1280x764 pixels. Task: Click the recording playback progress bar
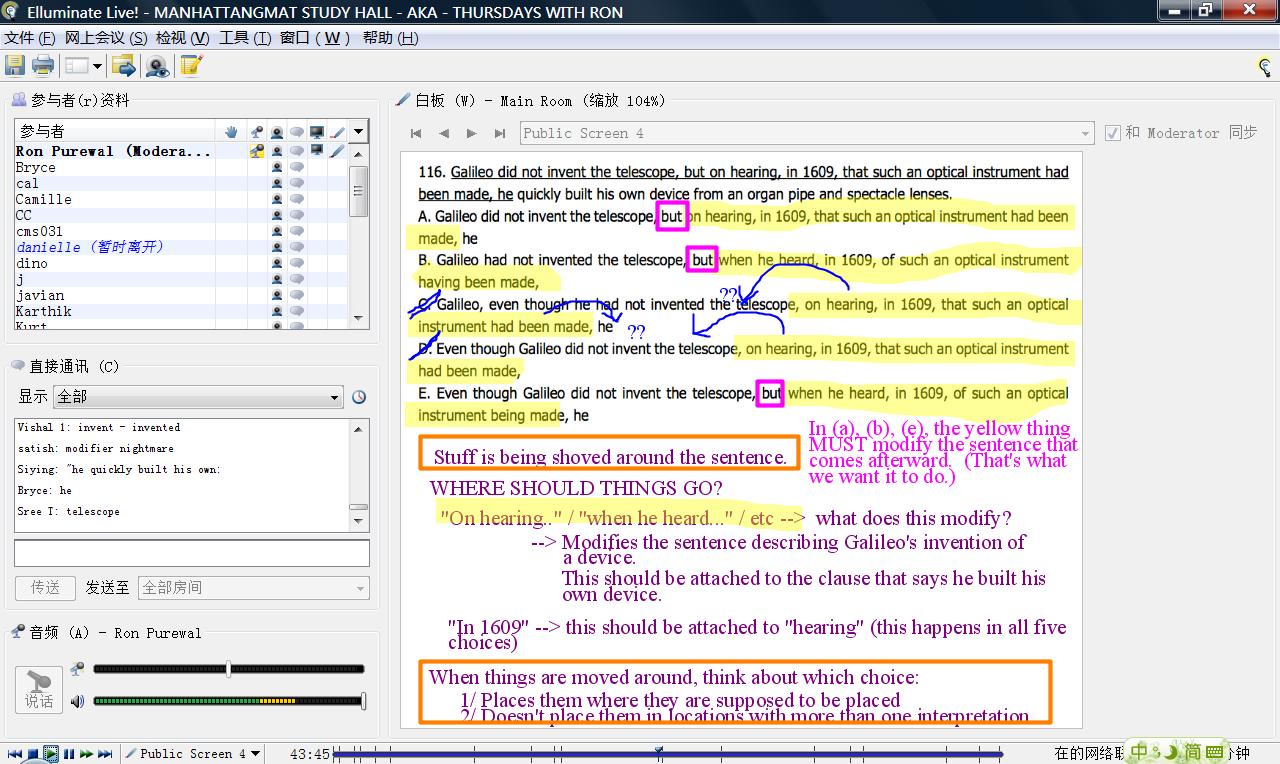667,754
